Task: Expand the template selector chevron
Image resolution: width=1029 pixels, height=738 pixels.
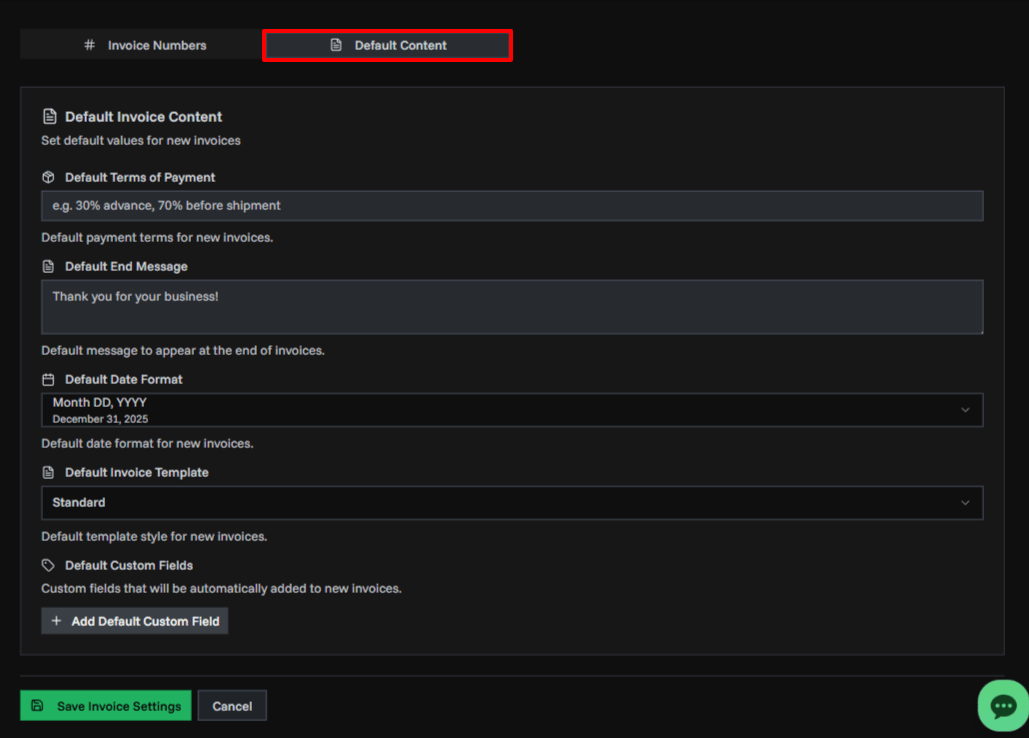Action: (965, 502)
